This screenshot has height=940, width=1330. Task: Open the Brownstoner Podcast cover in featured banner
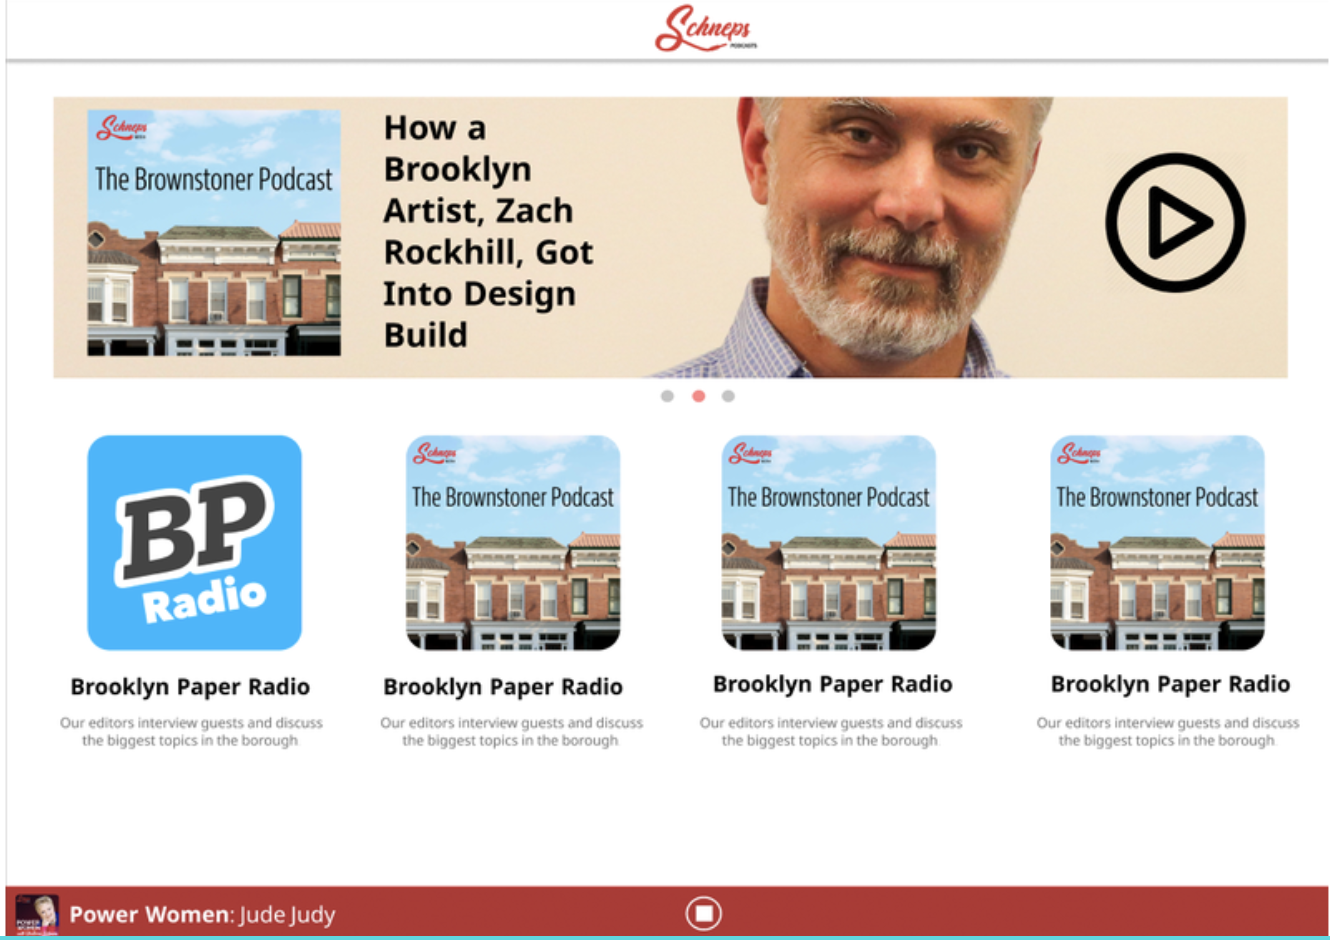pyautogui.click(x=214, y=233)
